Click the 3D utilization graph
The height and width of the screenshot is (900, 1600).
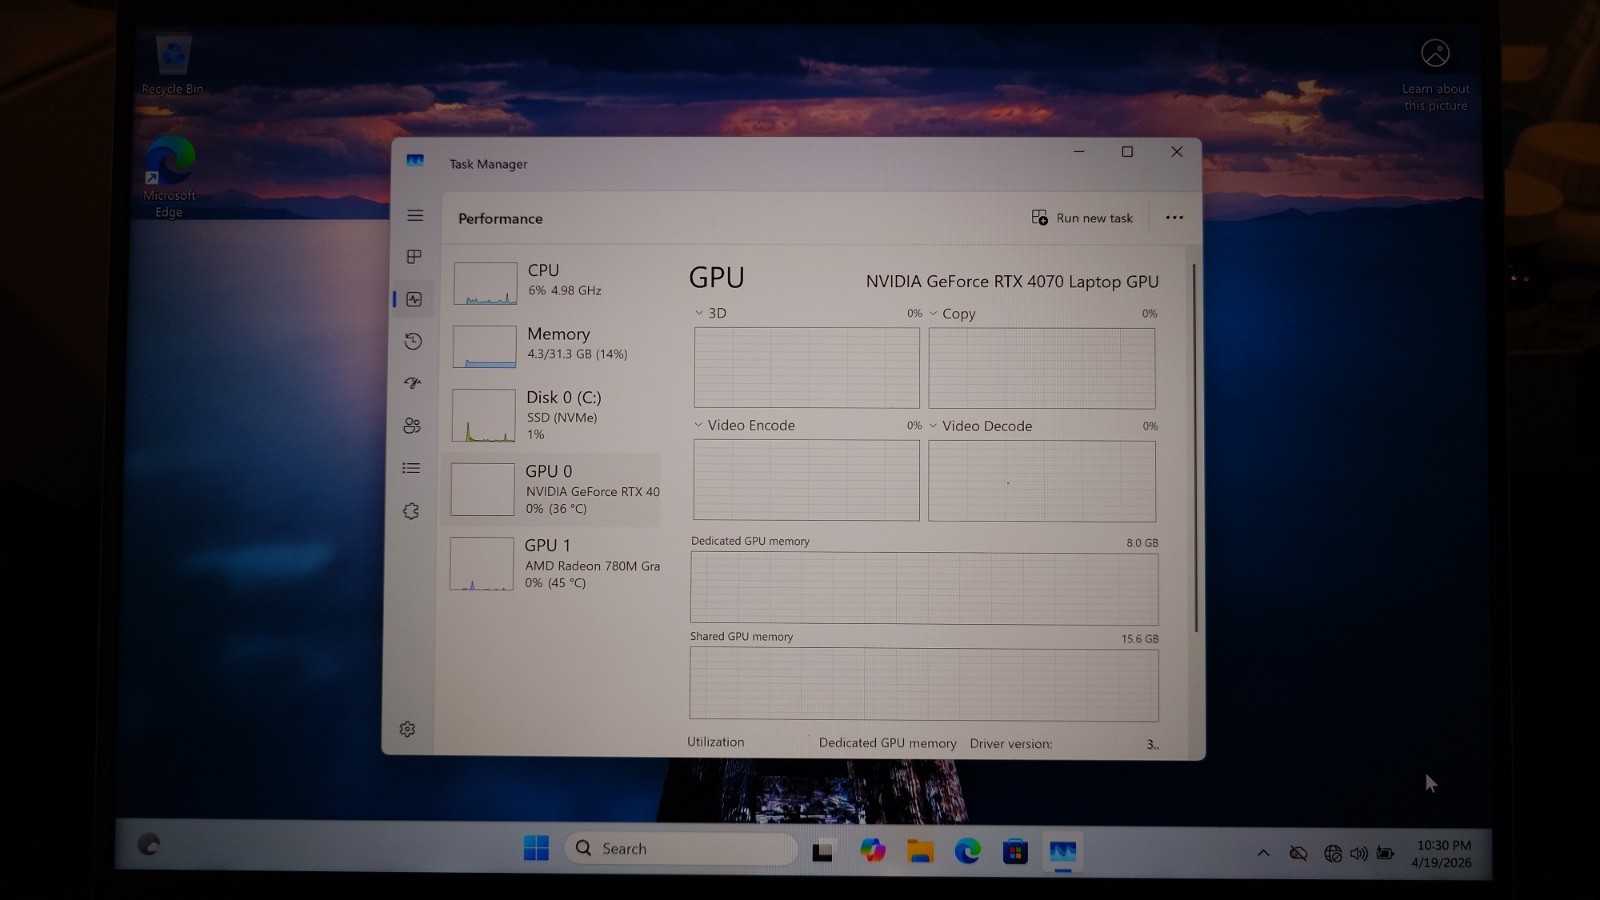tap(807, 367)
